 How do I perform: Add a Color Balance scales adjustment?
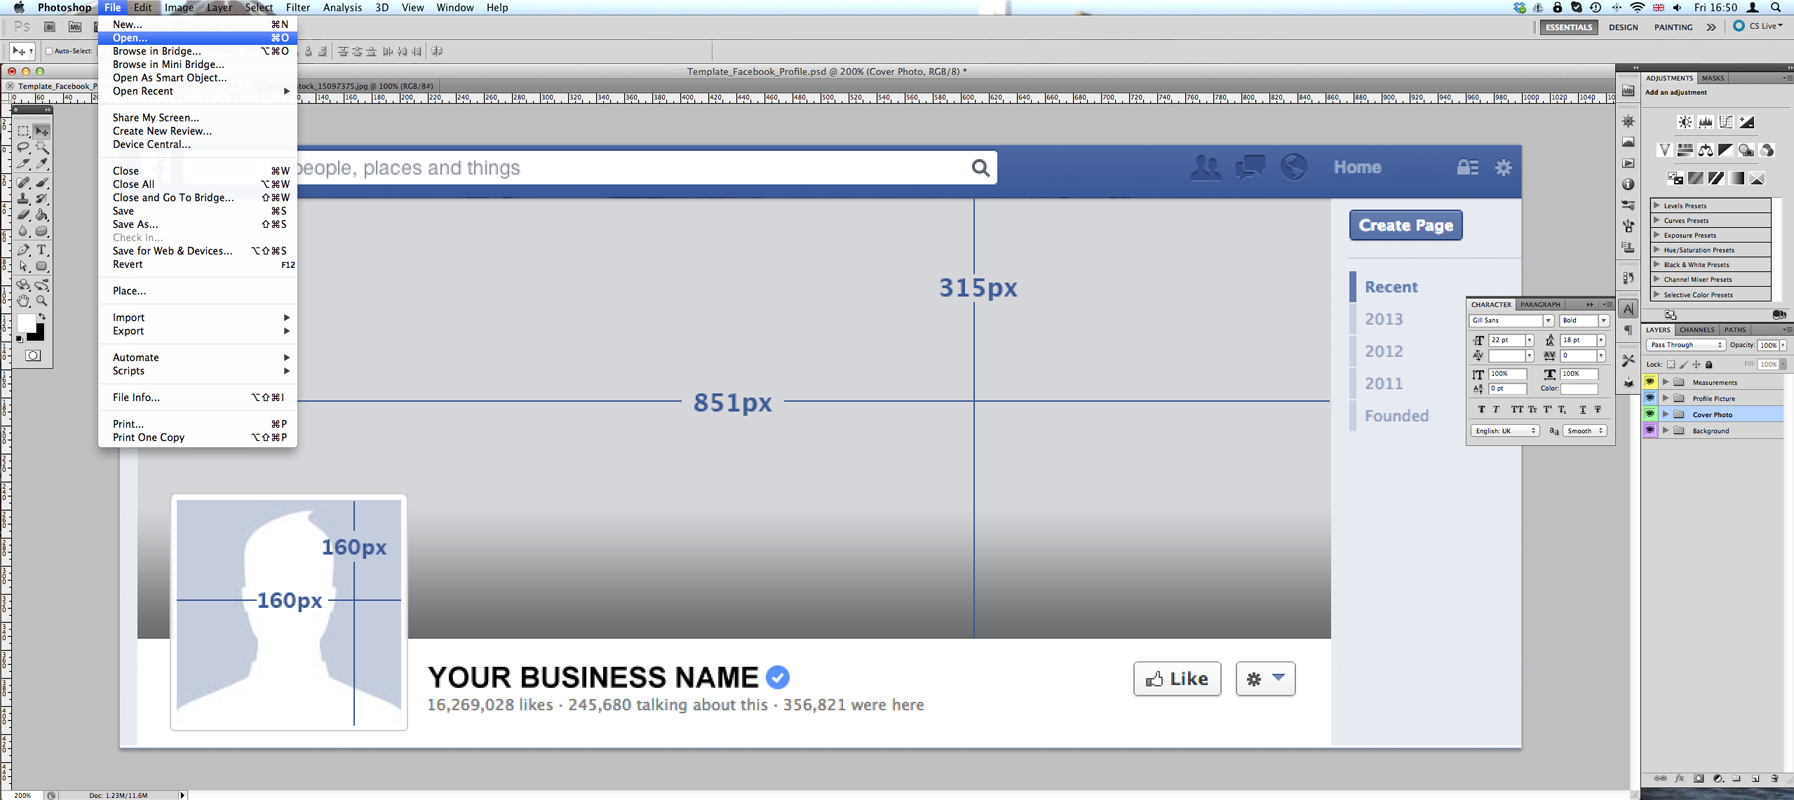1705,150
